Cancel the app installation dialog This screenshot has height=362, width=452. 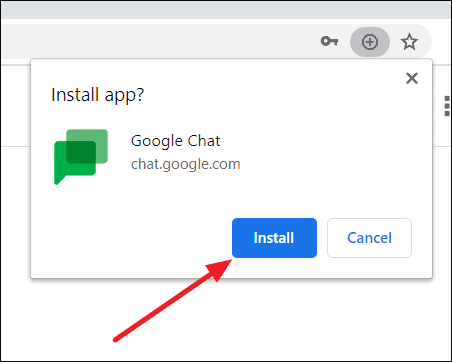pos(369,238)
